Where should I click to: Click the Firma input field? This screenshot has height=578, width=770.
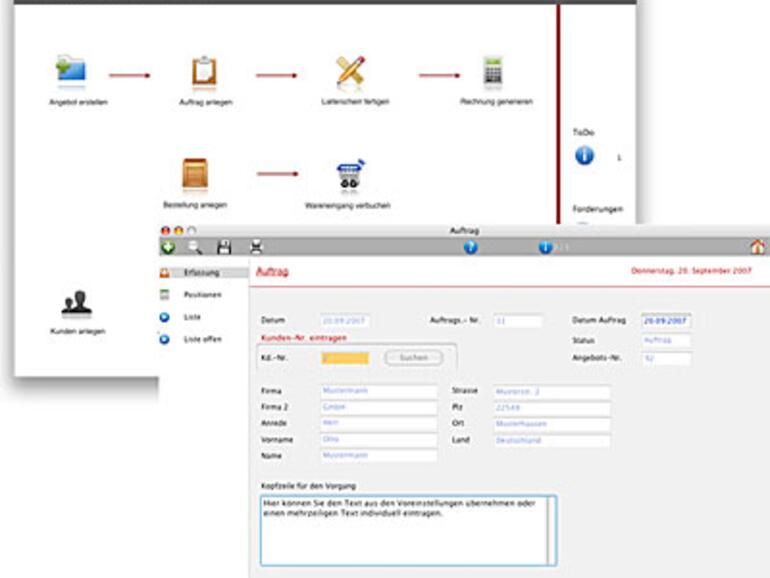(x=379, y=391)
